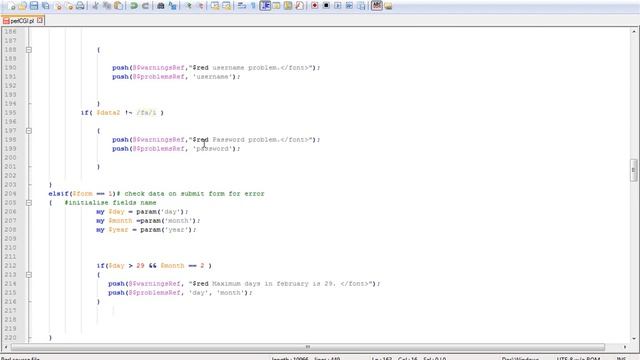Viewport: 640px width, 360px height.
Task: Click the Close All documents icon
Action: 69,6
